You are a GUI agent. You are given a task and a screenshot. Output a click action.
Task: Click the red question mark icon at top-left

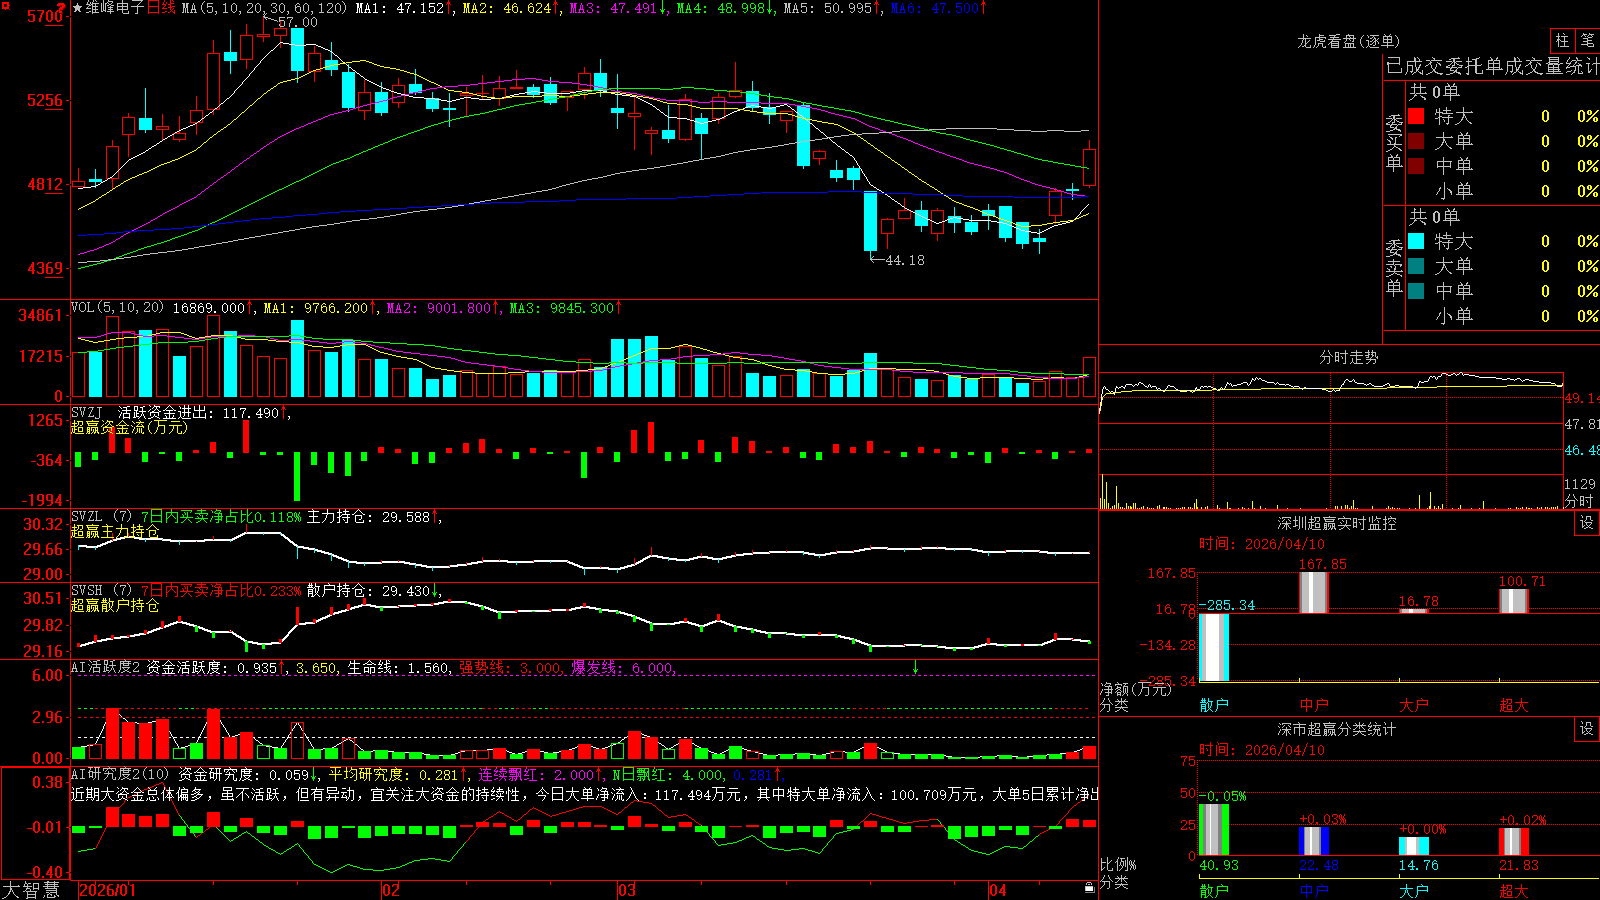coord(62,9)
